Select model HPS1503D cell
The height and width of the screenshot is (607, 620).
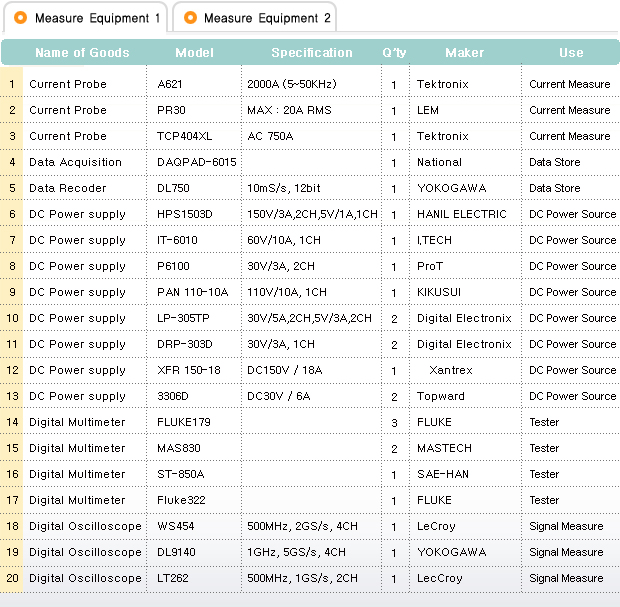click(x=185, y=214)
